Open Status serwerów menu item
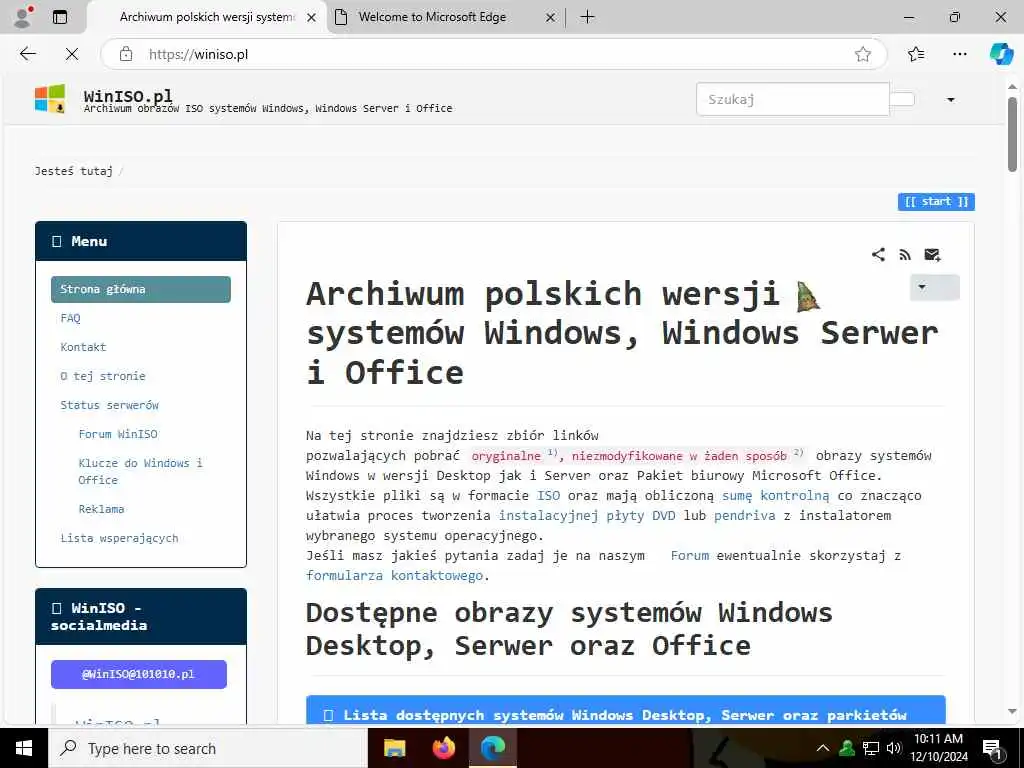This screenshot has height=768, width=1024. (109, 405)
